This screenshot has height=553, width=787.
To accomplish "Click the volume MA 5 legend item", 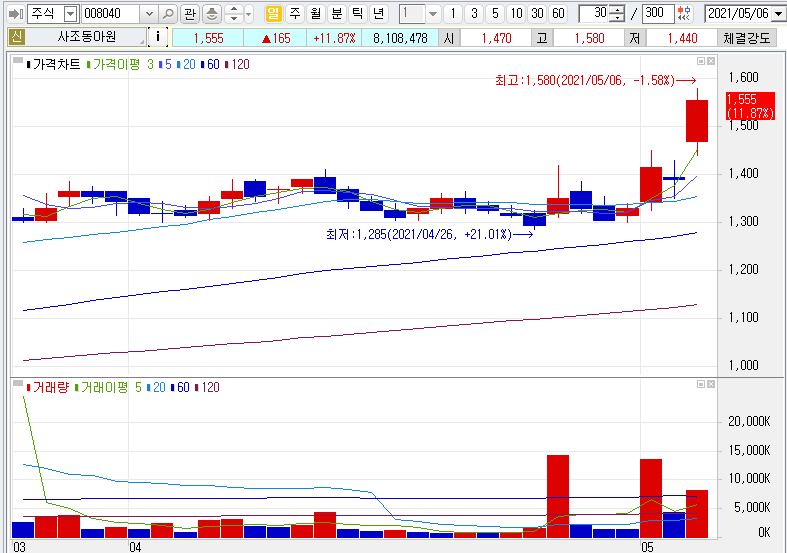I will (138, 387).
